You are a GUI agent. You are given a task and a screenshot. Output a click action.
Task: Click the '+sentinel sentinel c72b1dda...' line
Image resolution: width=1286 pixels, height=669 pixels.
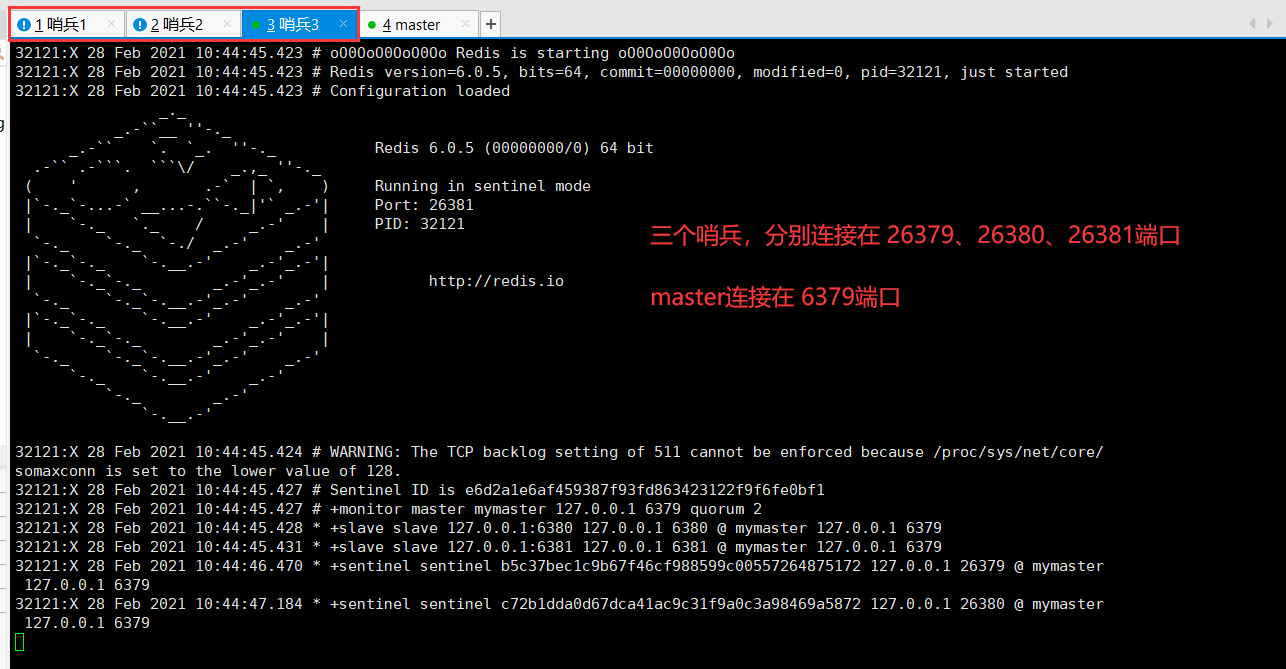coord(559,604)
